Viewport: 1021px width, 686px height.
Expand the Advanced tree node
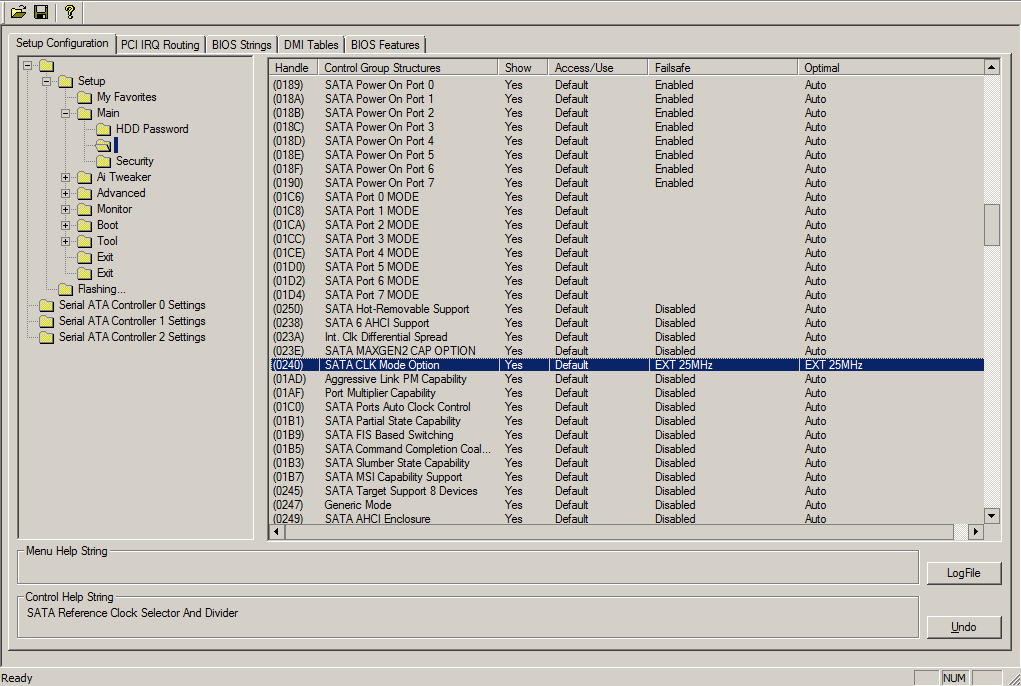pos(66,193)
